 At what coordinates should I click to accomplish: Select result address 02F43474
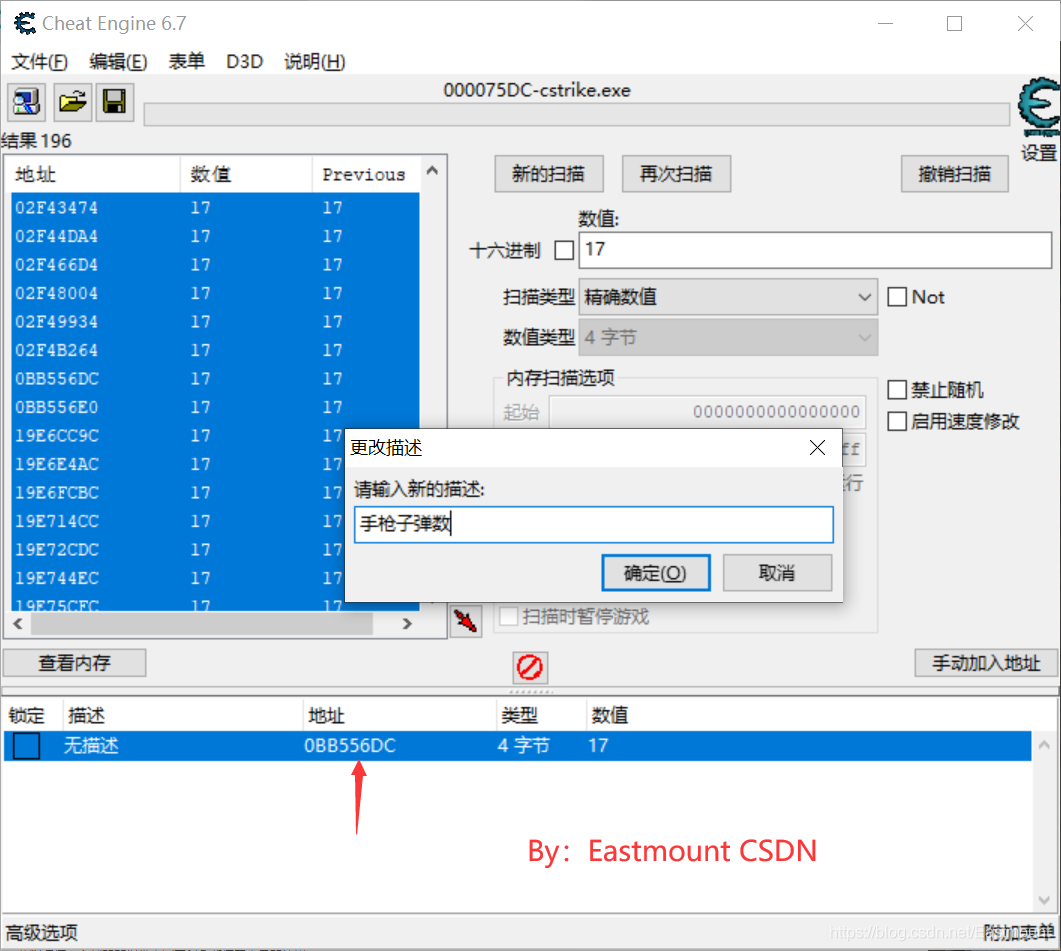[x=56, y=208]
